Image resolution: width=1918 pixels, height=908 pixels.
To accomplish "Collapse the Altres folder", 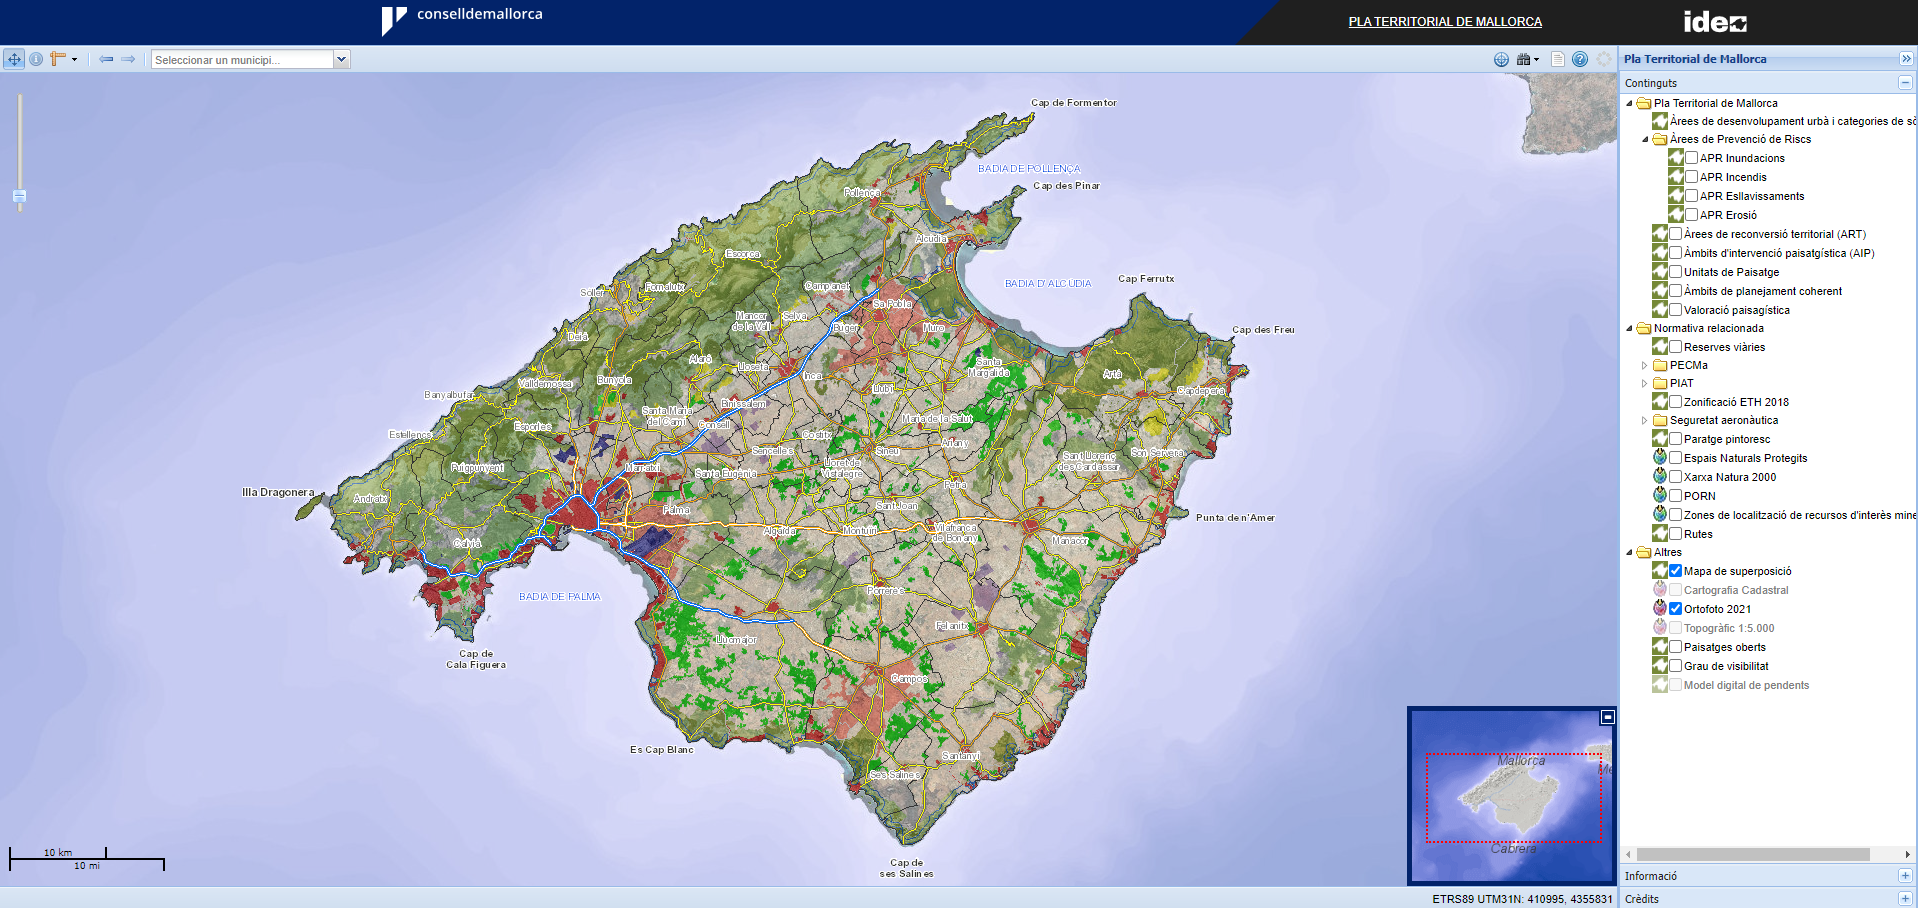I will click(1629, 552).
